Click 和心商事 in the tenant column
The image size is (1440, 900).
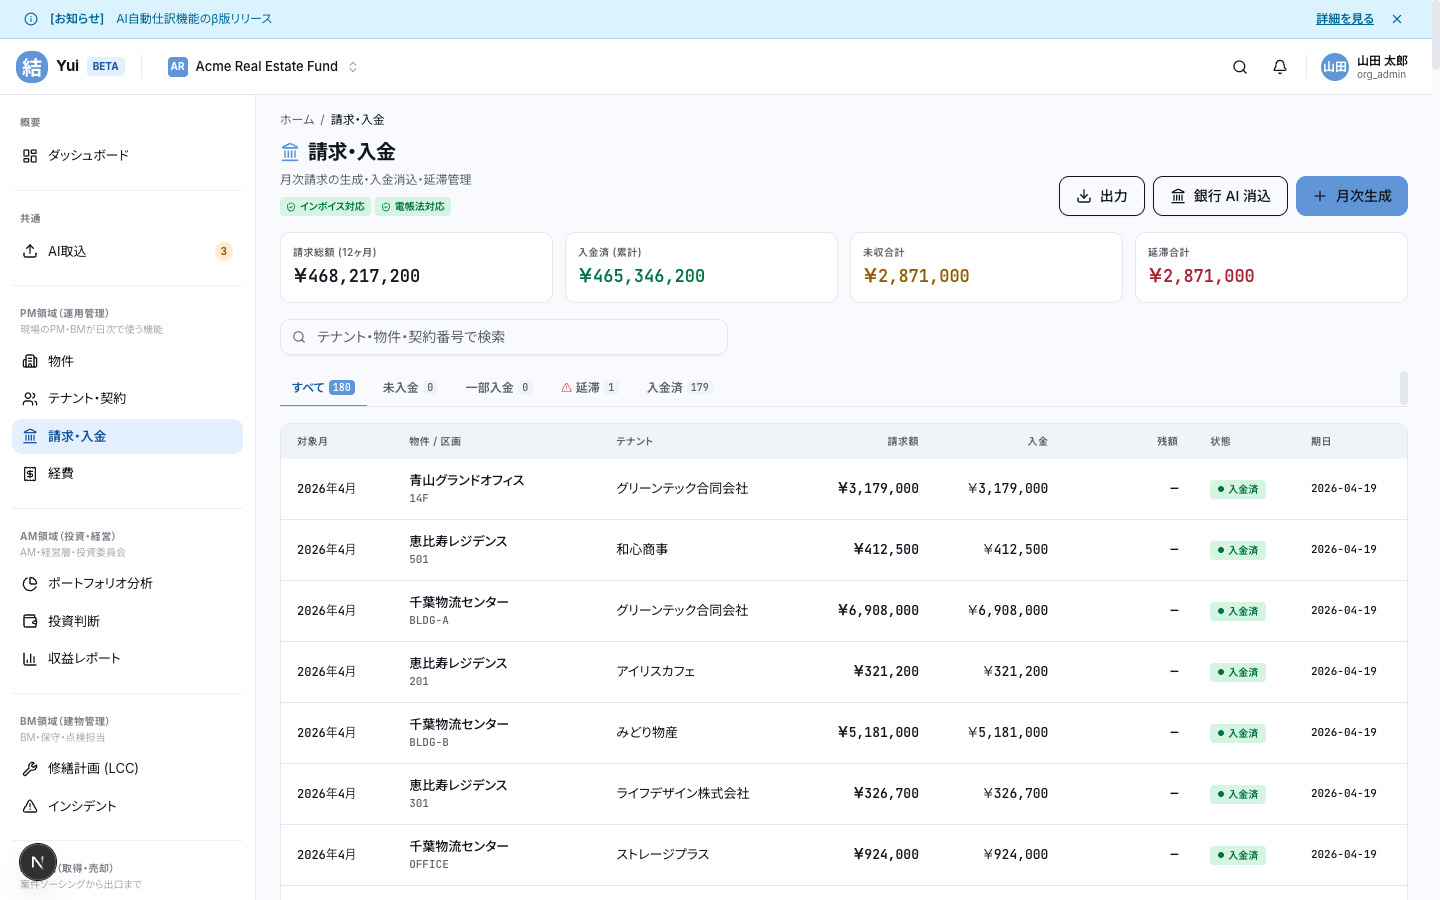(x=642, y=550)
